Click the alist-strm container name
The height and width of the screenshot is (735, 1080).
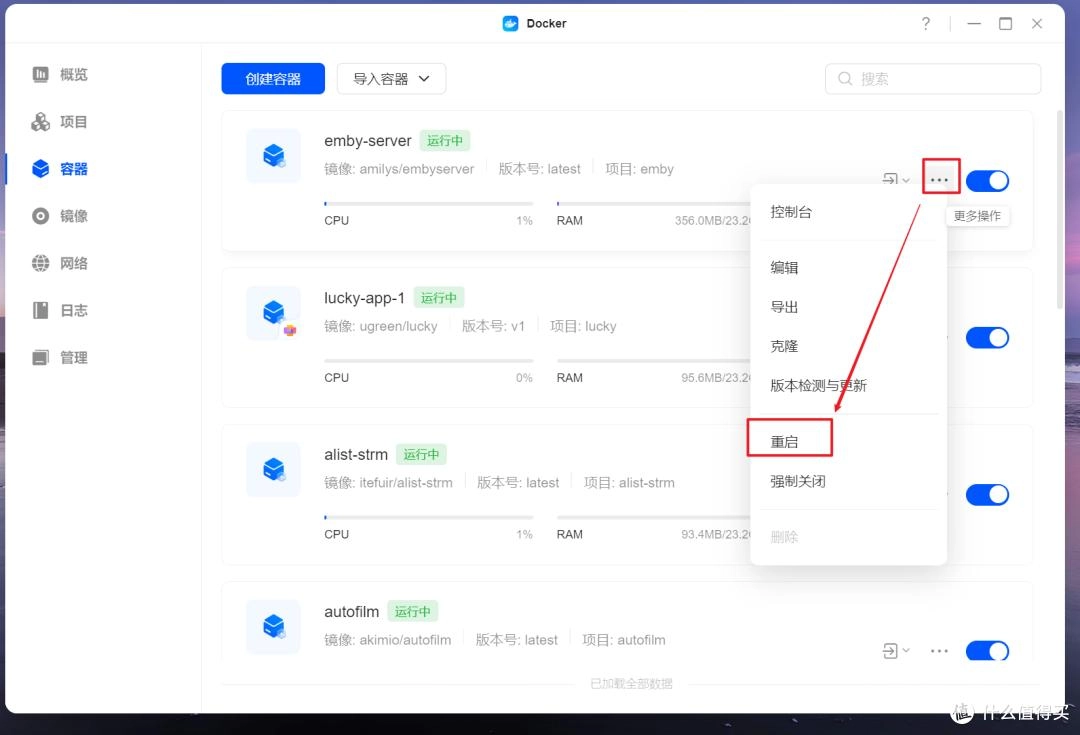point(356,455)
